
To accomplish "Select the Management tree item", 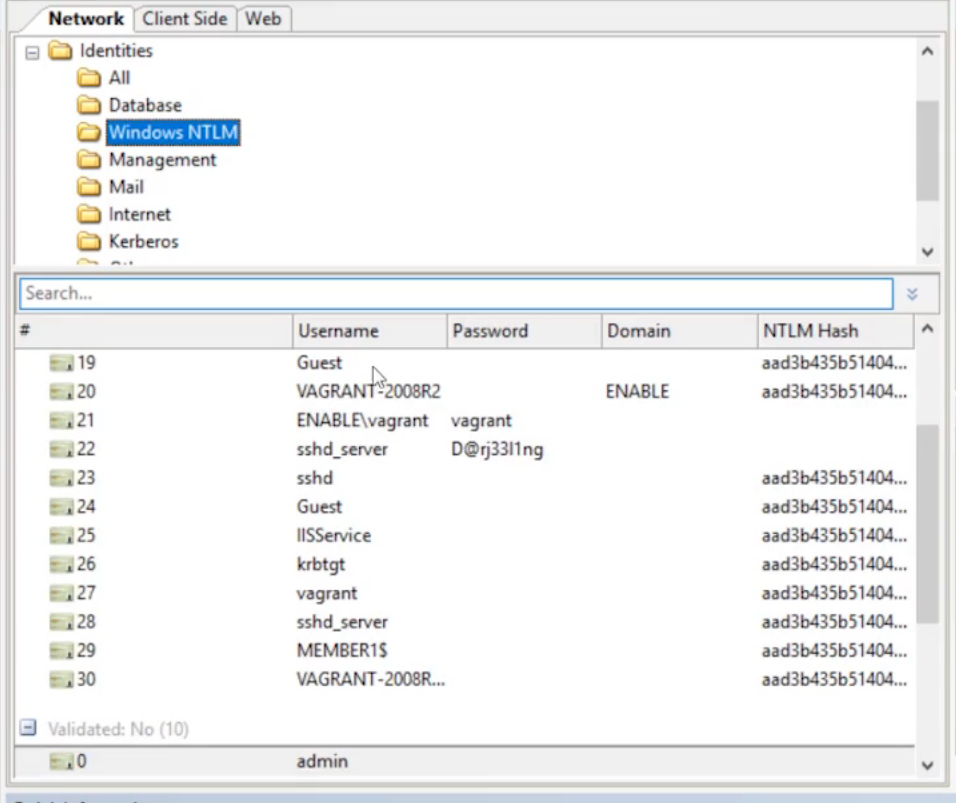I will click(162, 160).
